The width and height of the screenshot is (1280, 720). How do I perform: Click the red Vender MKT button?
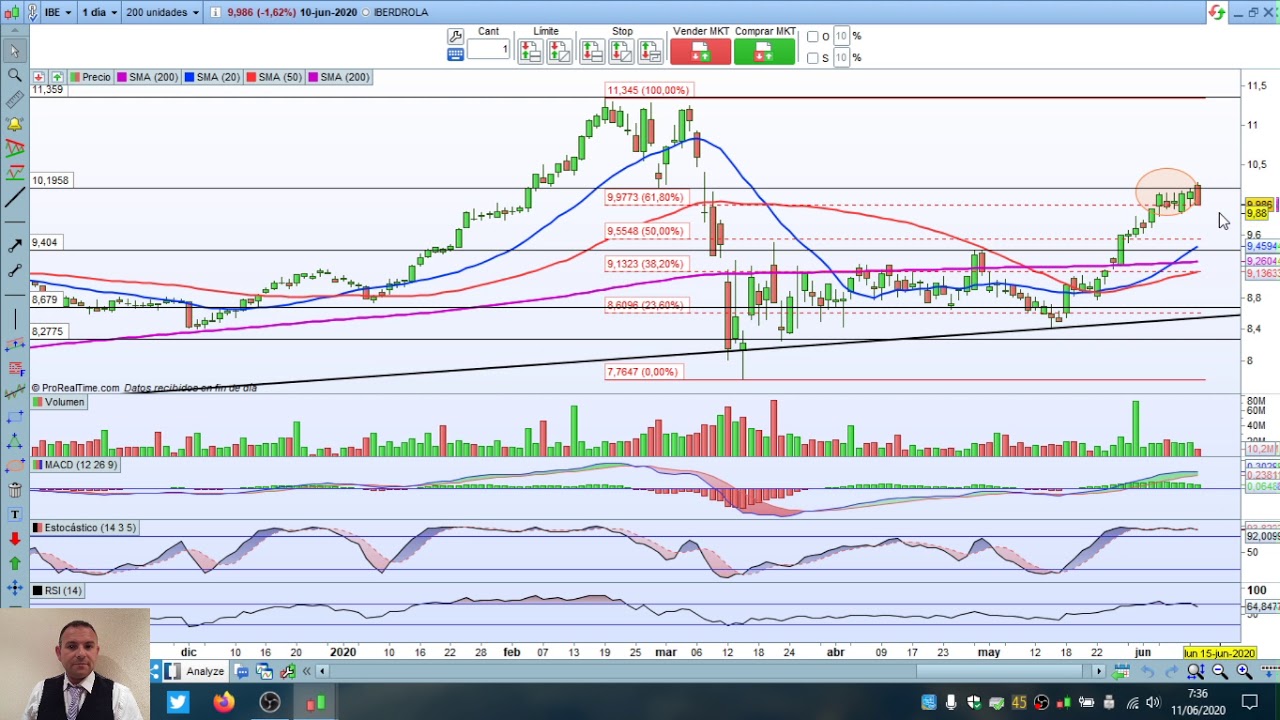pos(700,51)
